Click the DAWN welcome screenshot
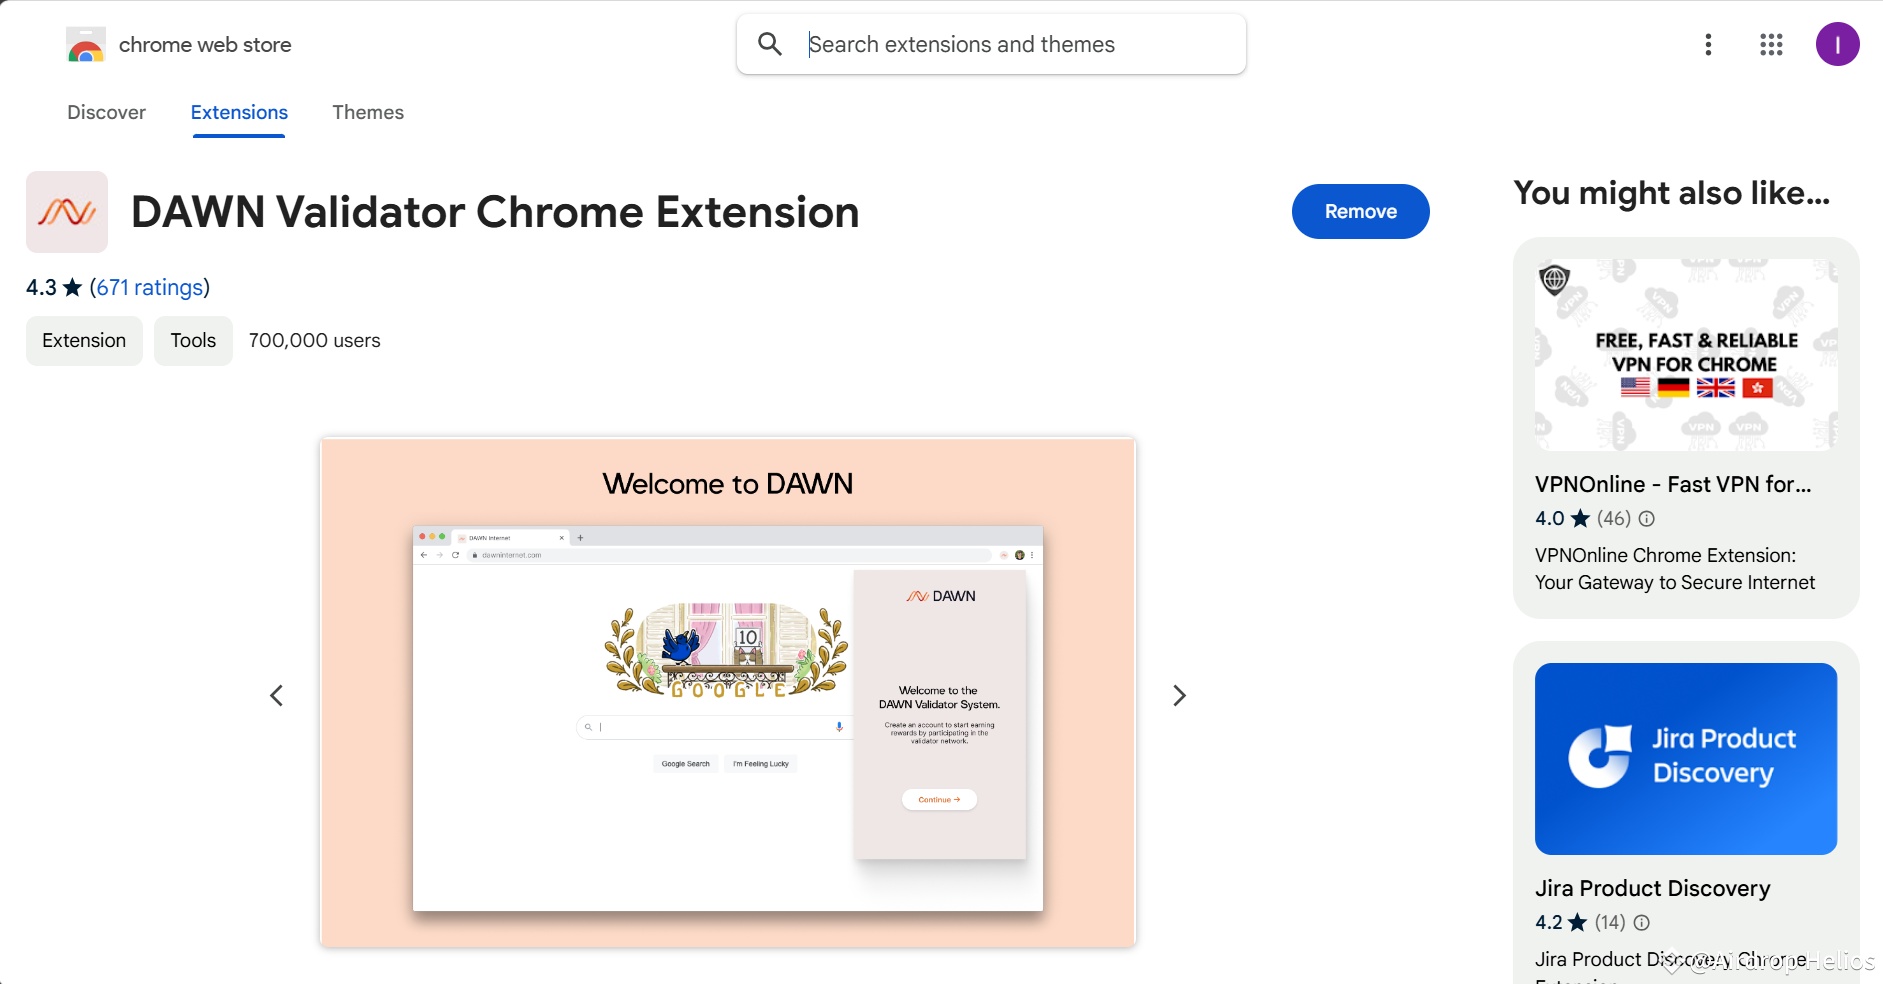The image size is (1883, 984). pyautogui.click(x=727, y=691)
